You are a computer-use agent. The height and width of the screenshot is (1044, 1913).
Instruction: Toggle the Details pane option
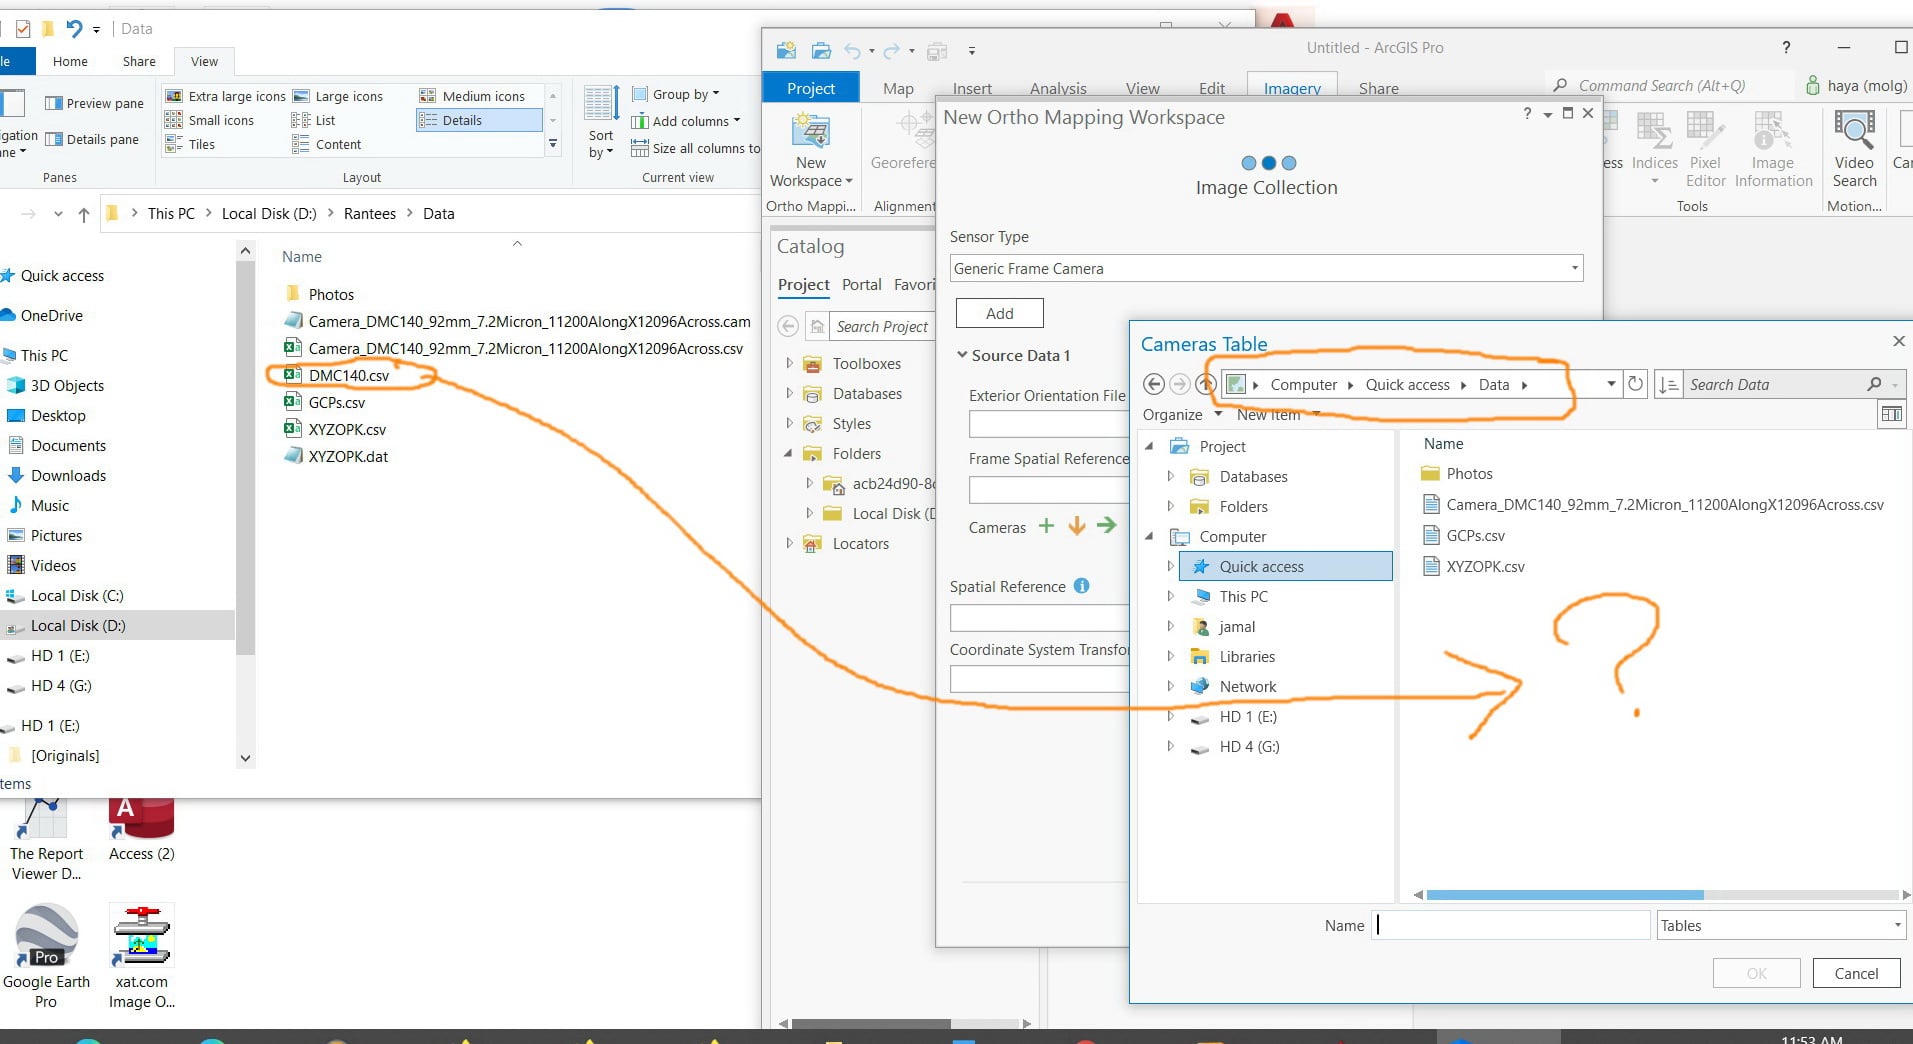[x=92, y=139]
